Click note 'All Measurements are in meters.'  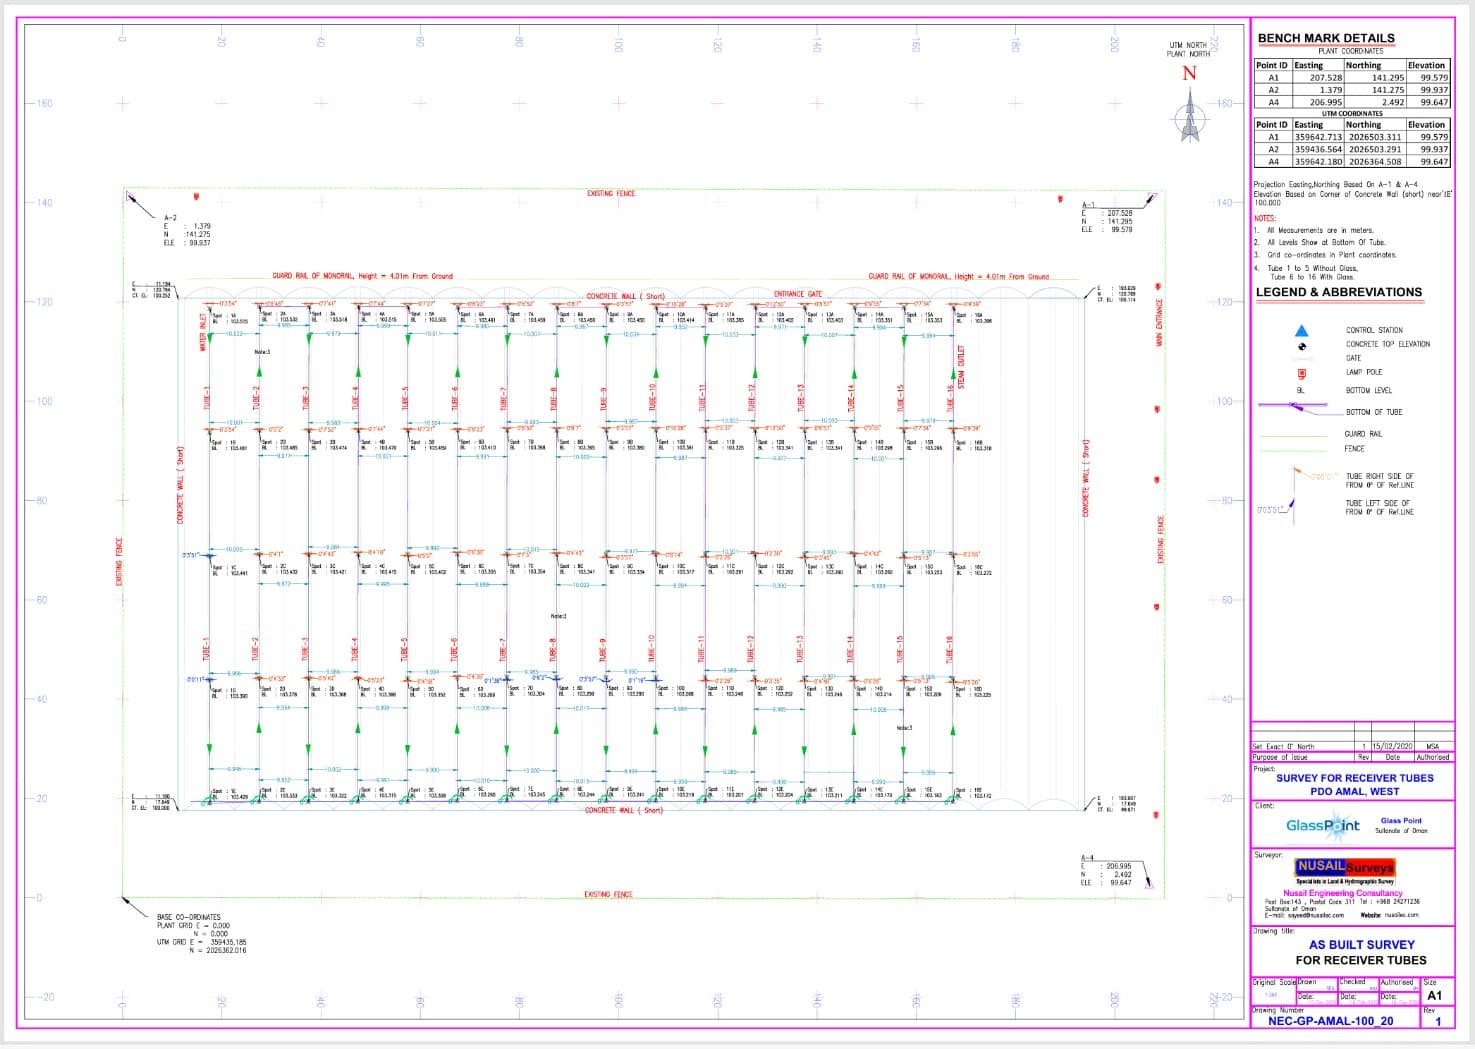tap(1320, 230)
